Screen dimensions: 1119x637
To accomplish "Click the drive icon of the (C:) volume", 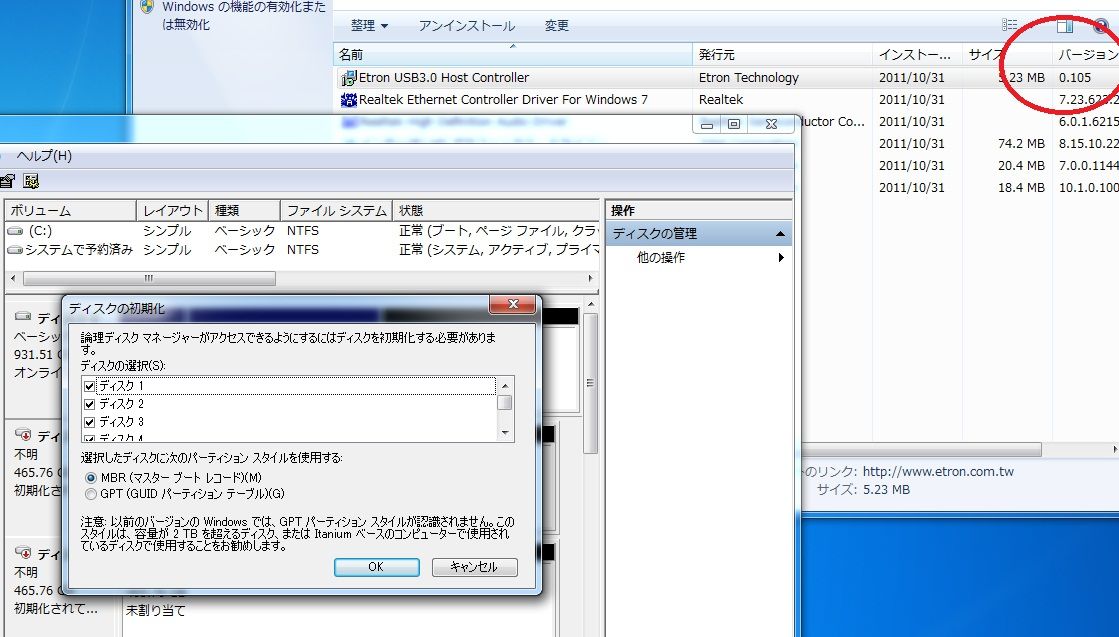I will click(15, 231).
